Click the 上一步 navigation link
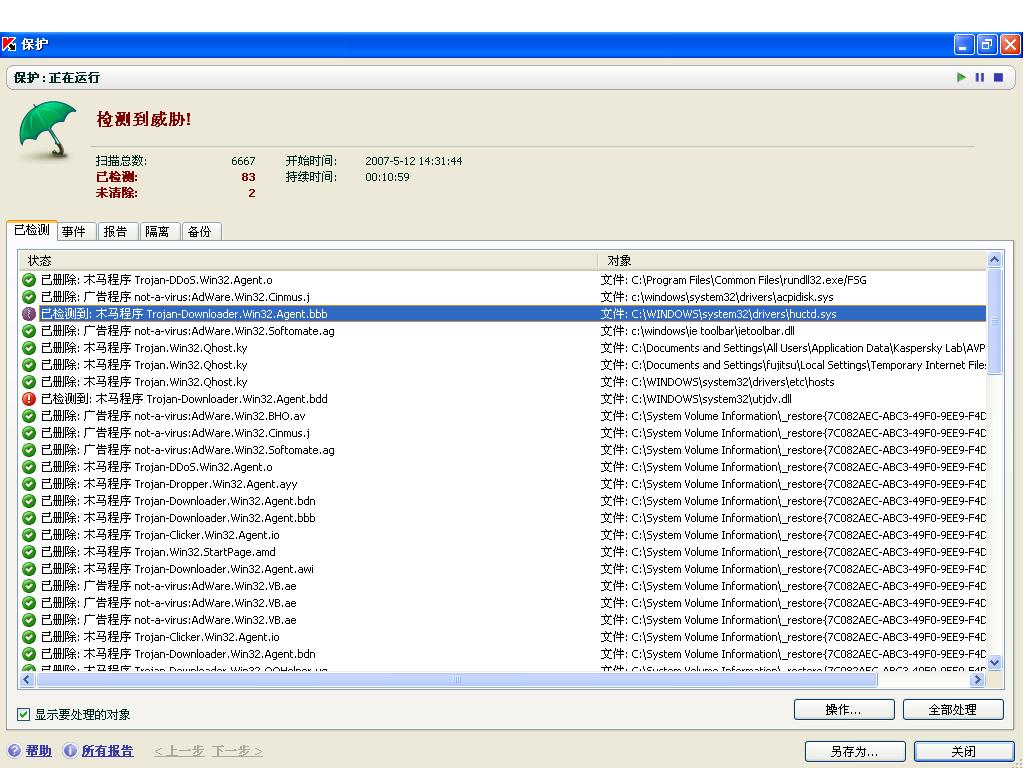Screen dimensions: 1024x768 point(180,751)
